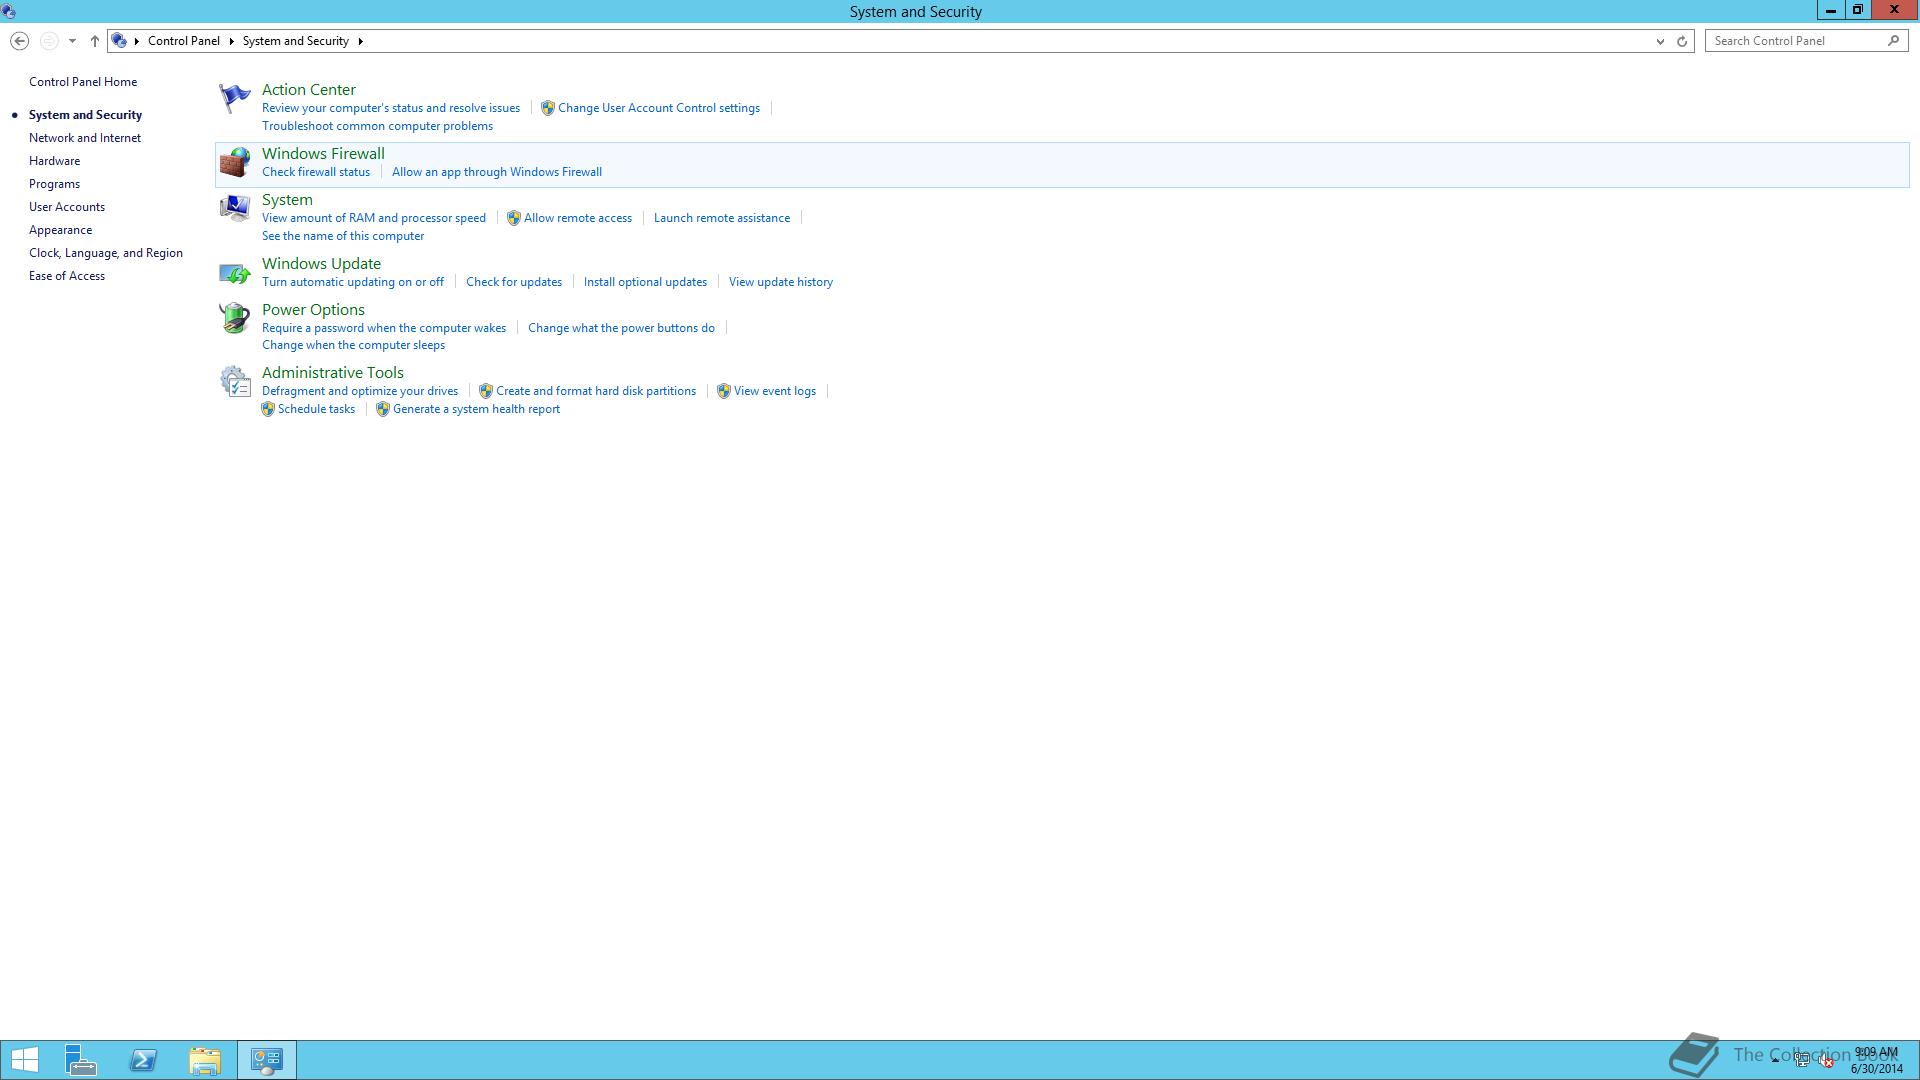Image resolution: width=1920 pixels, height=1080 pixels.
Task: Click Defragment and optimize your drives
Action: 360,391
